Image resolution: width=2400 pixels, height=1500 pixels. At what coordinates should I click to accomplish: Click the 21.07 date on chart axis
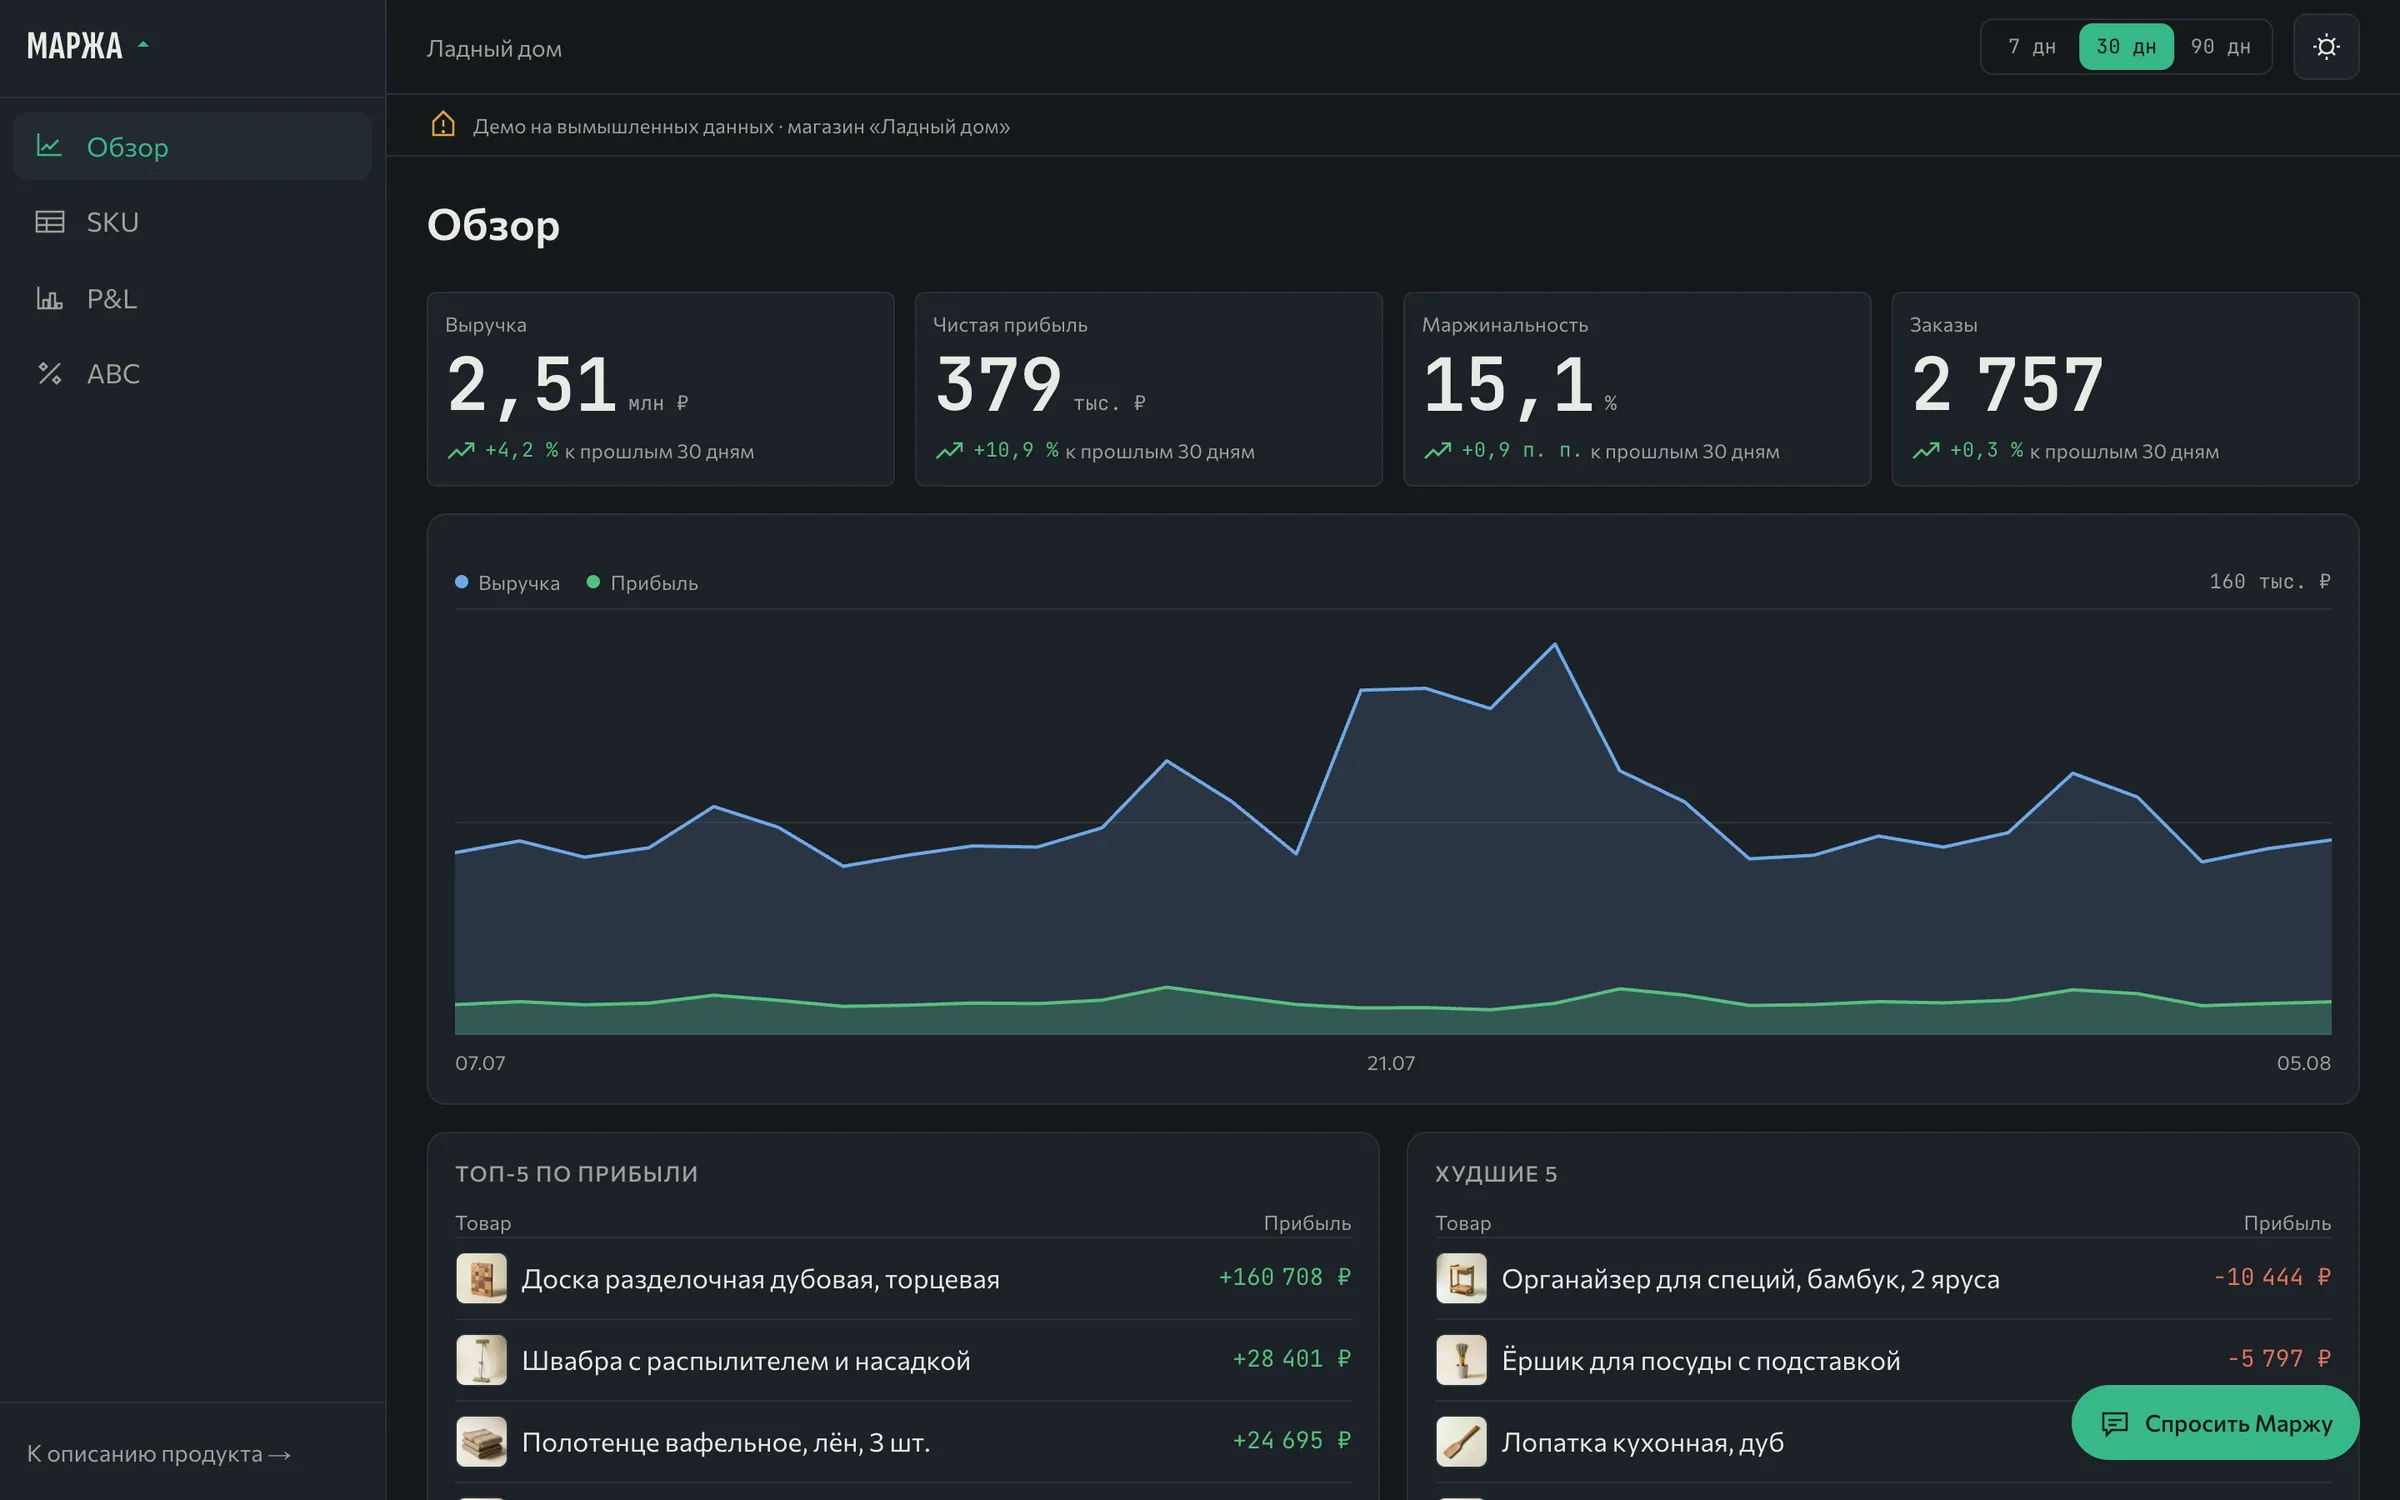coord(1391,1063)
